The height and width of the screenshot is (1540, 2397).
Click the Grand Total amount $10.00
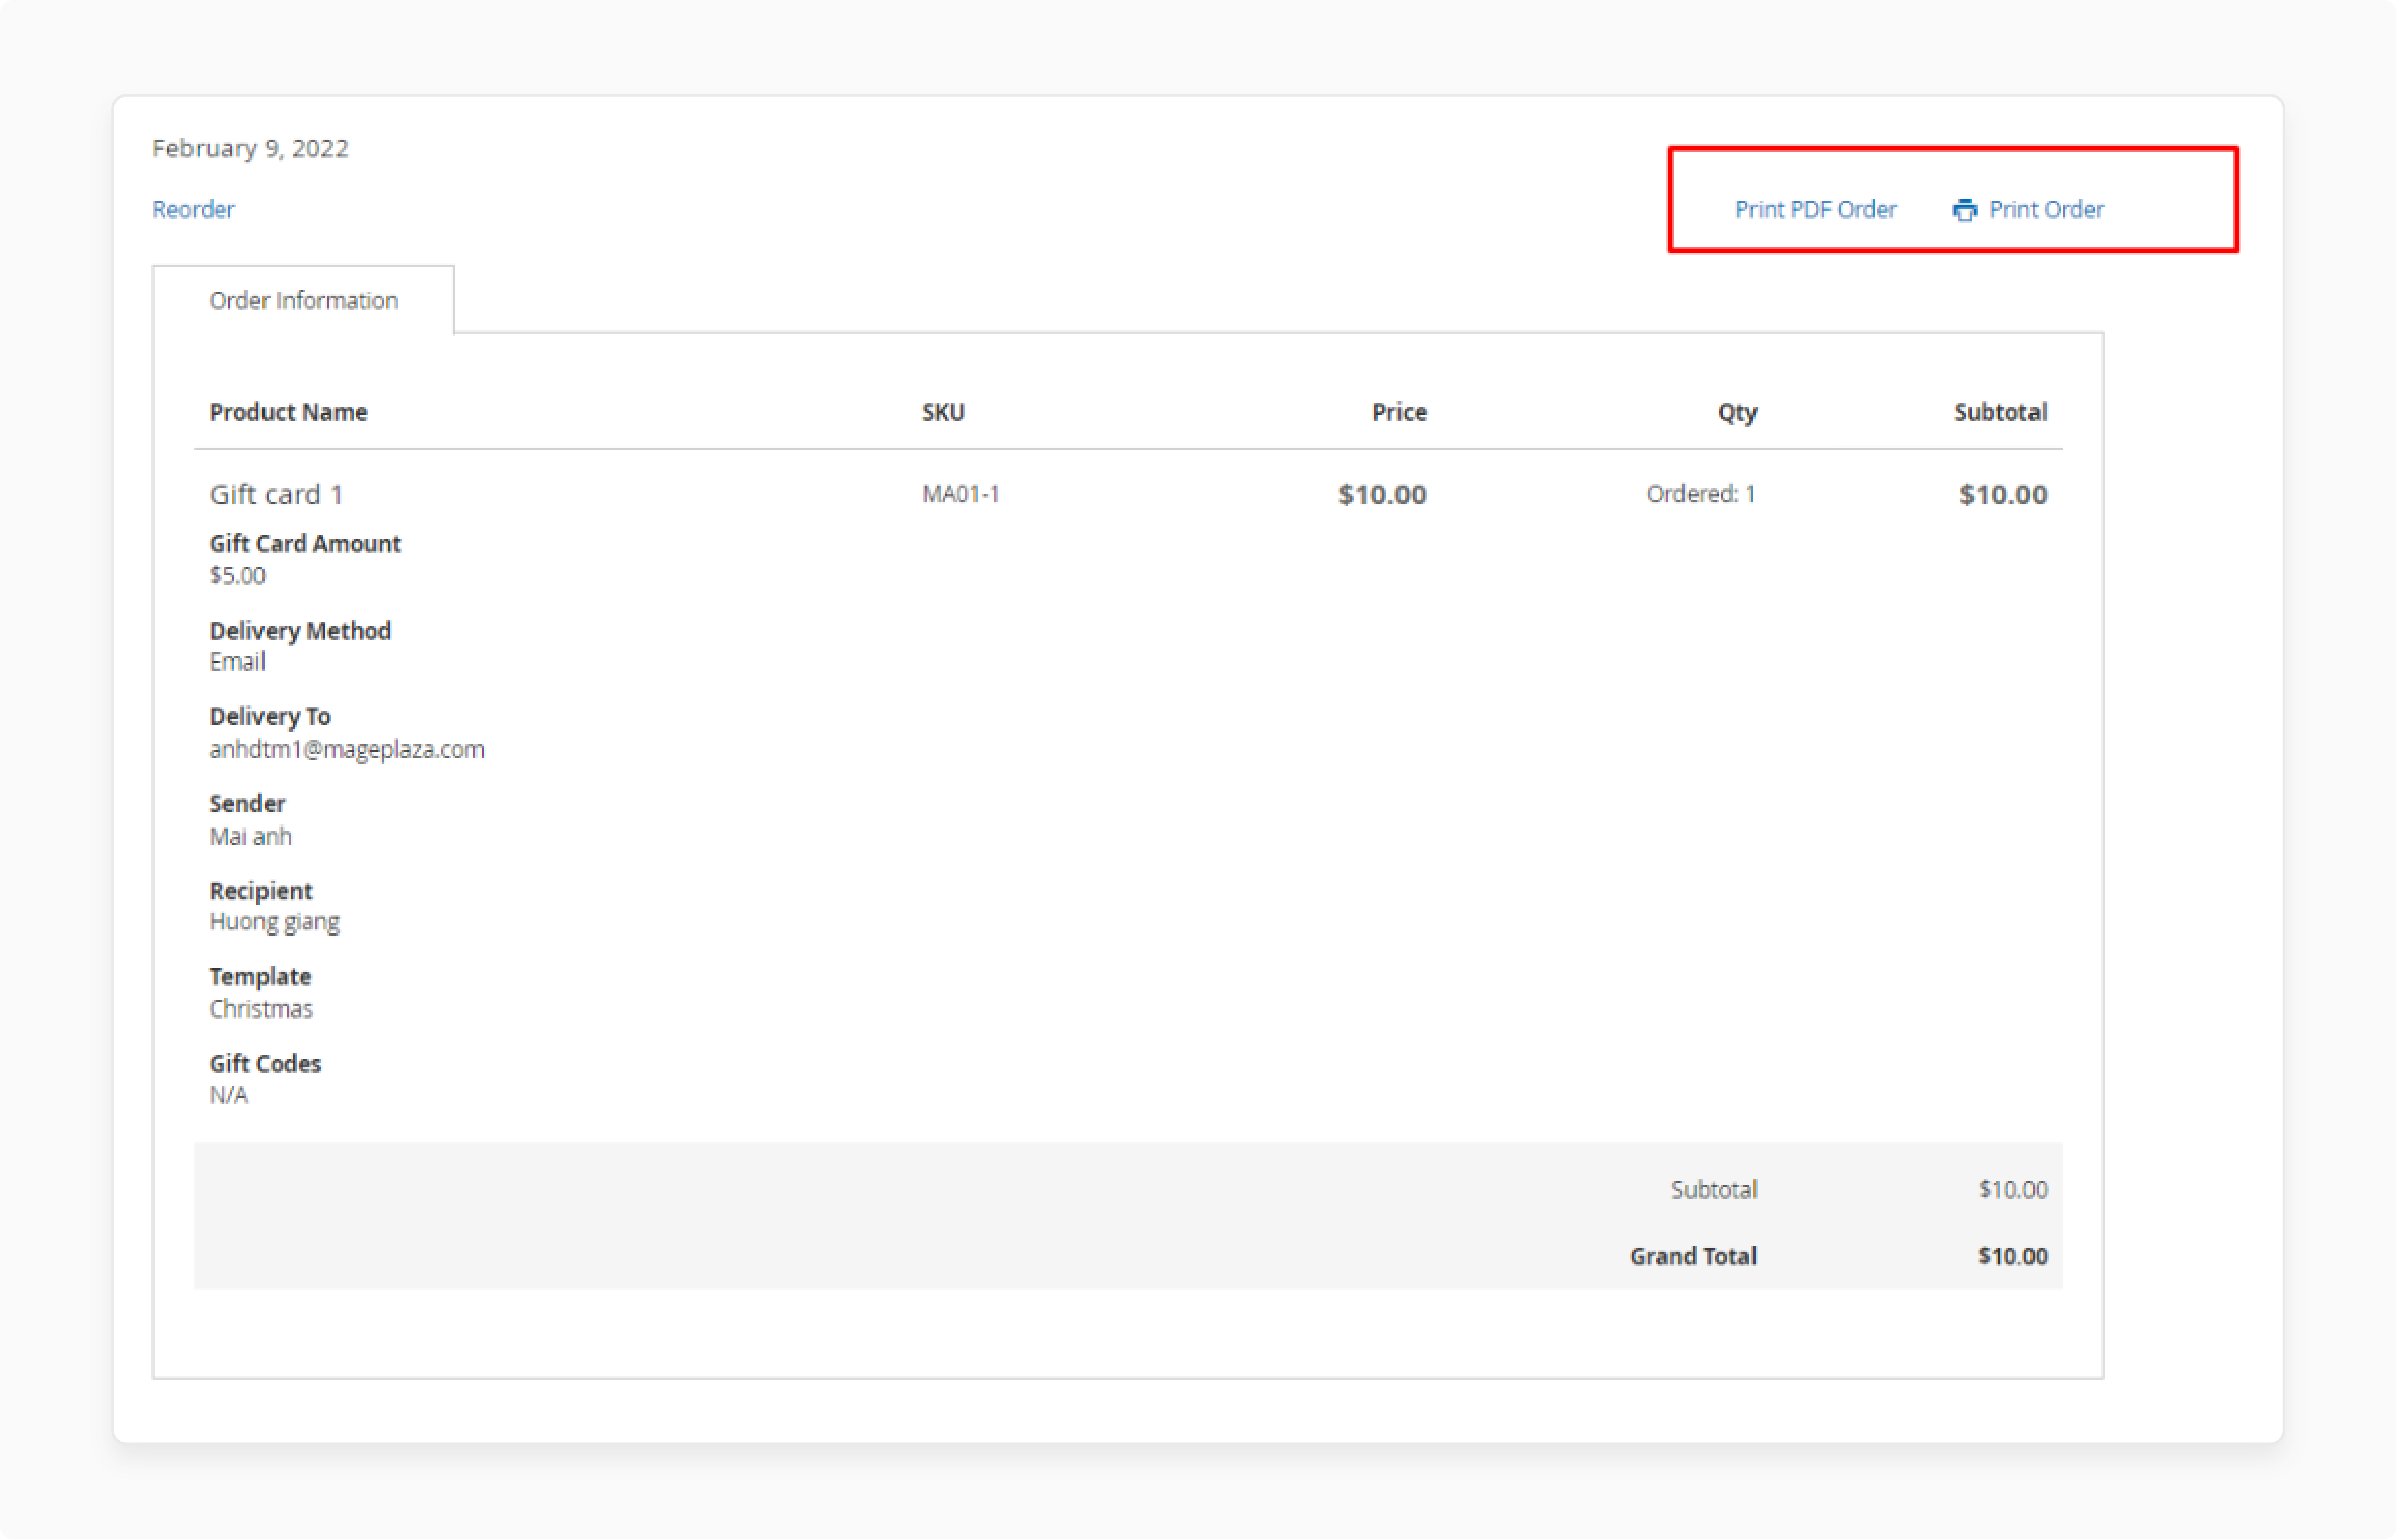tap(2012, 1256)
